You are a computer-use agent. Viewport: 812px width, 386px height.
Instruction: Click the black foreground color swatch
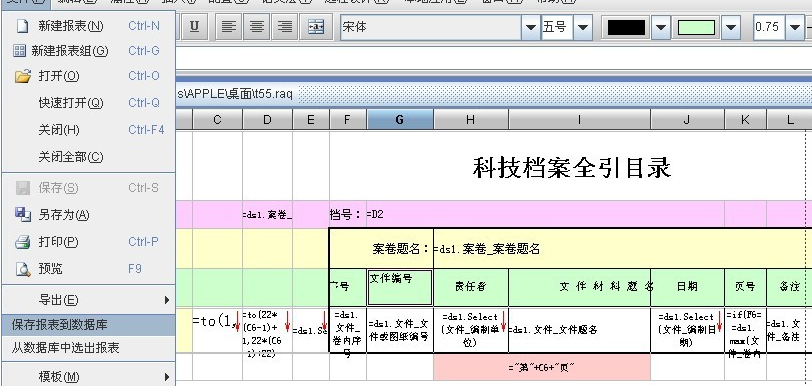626,27
